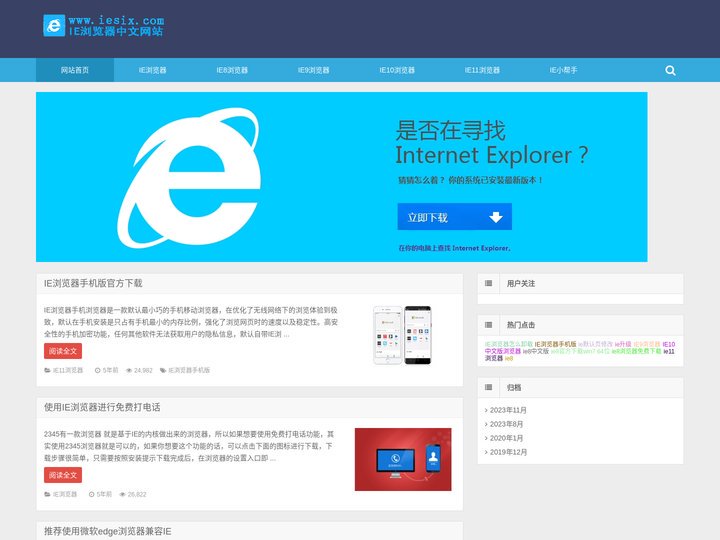This screenshot has height=540, width=720.
Task: Go to 网站首页 in the navigation bar
Action: (75, 70)
